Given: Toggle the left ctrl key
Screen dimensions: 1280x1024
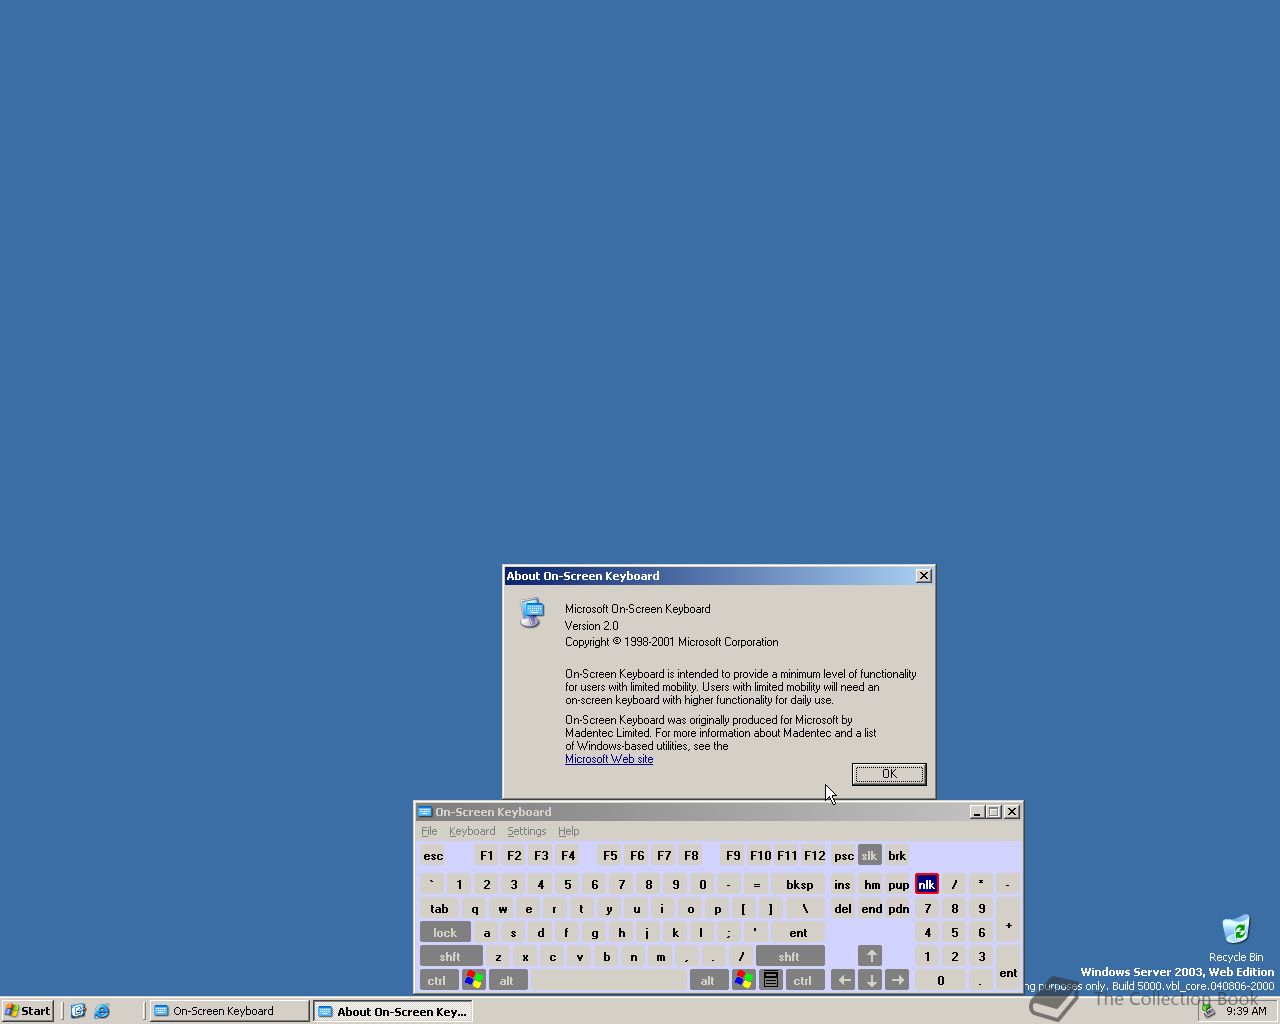Looking at the screenshot, I should tap(437, 980).
